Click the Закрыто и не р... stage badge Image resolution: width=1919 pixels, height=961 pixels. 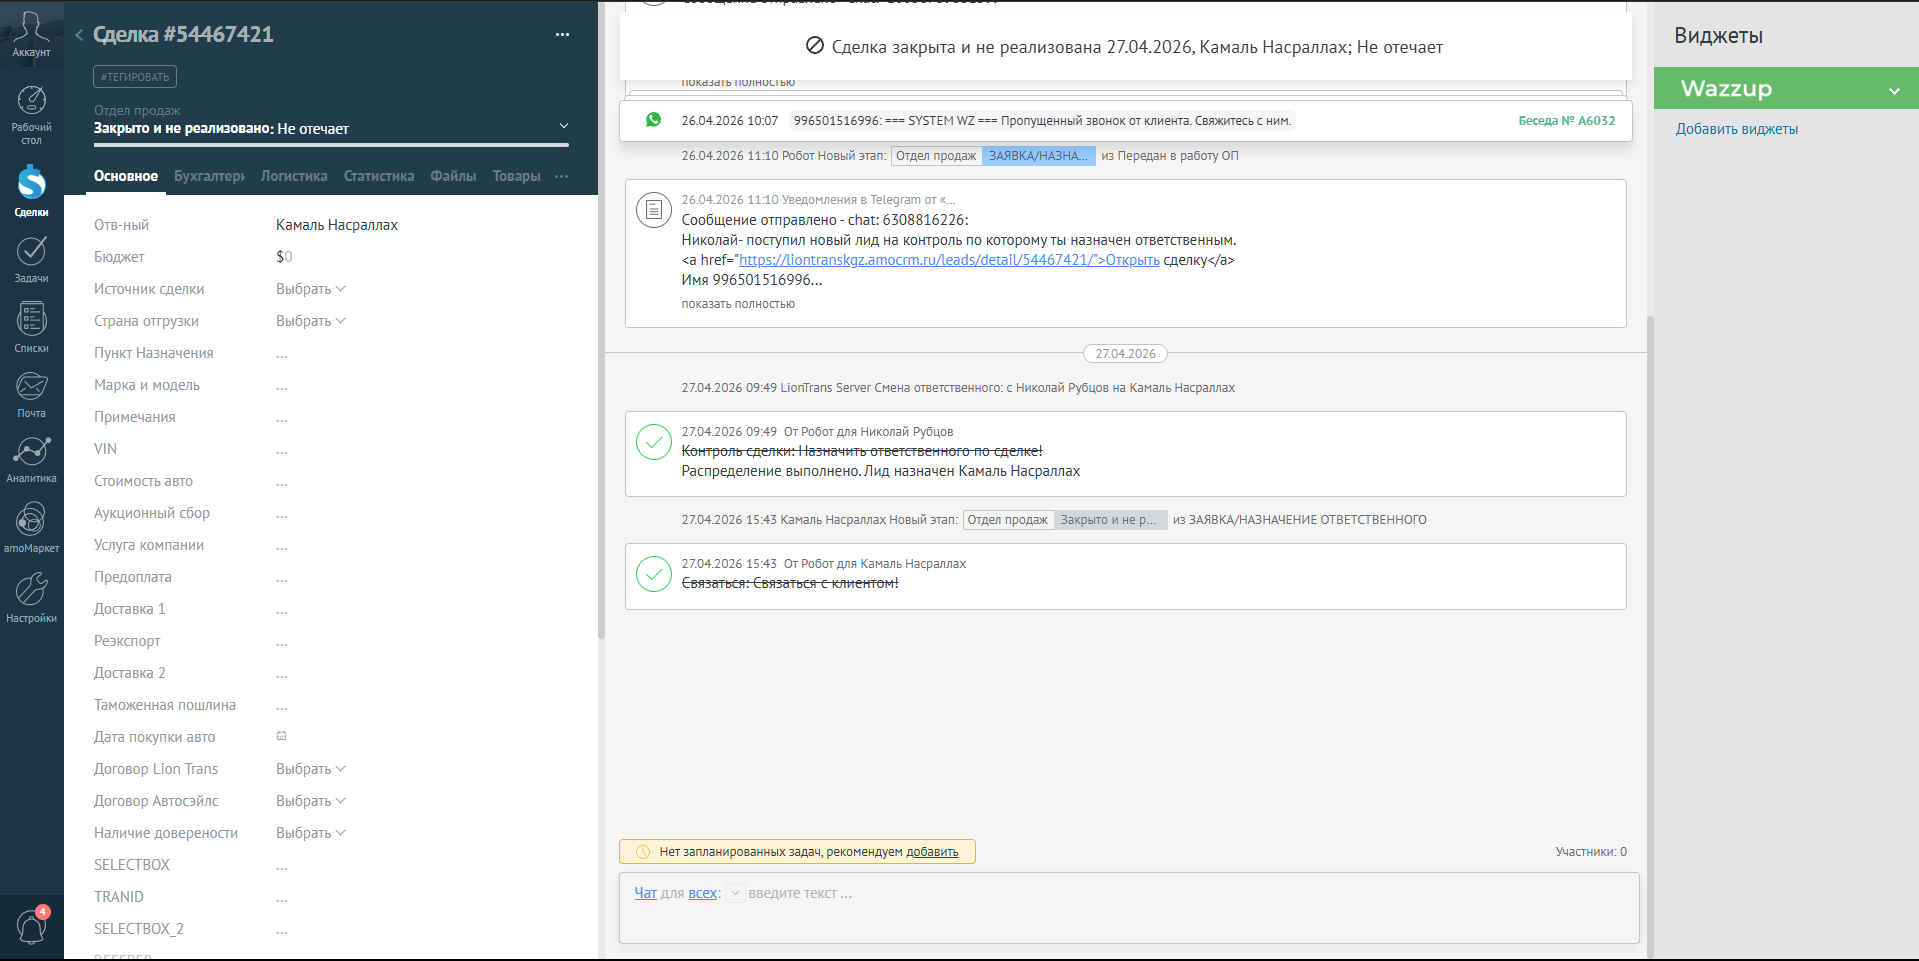coord(1110,520)
